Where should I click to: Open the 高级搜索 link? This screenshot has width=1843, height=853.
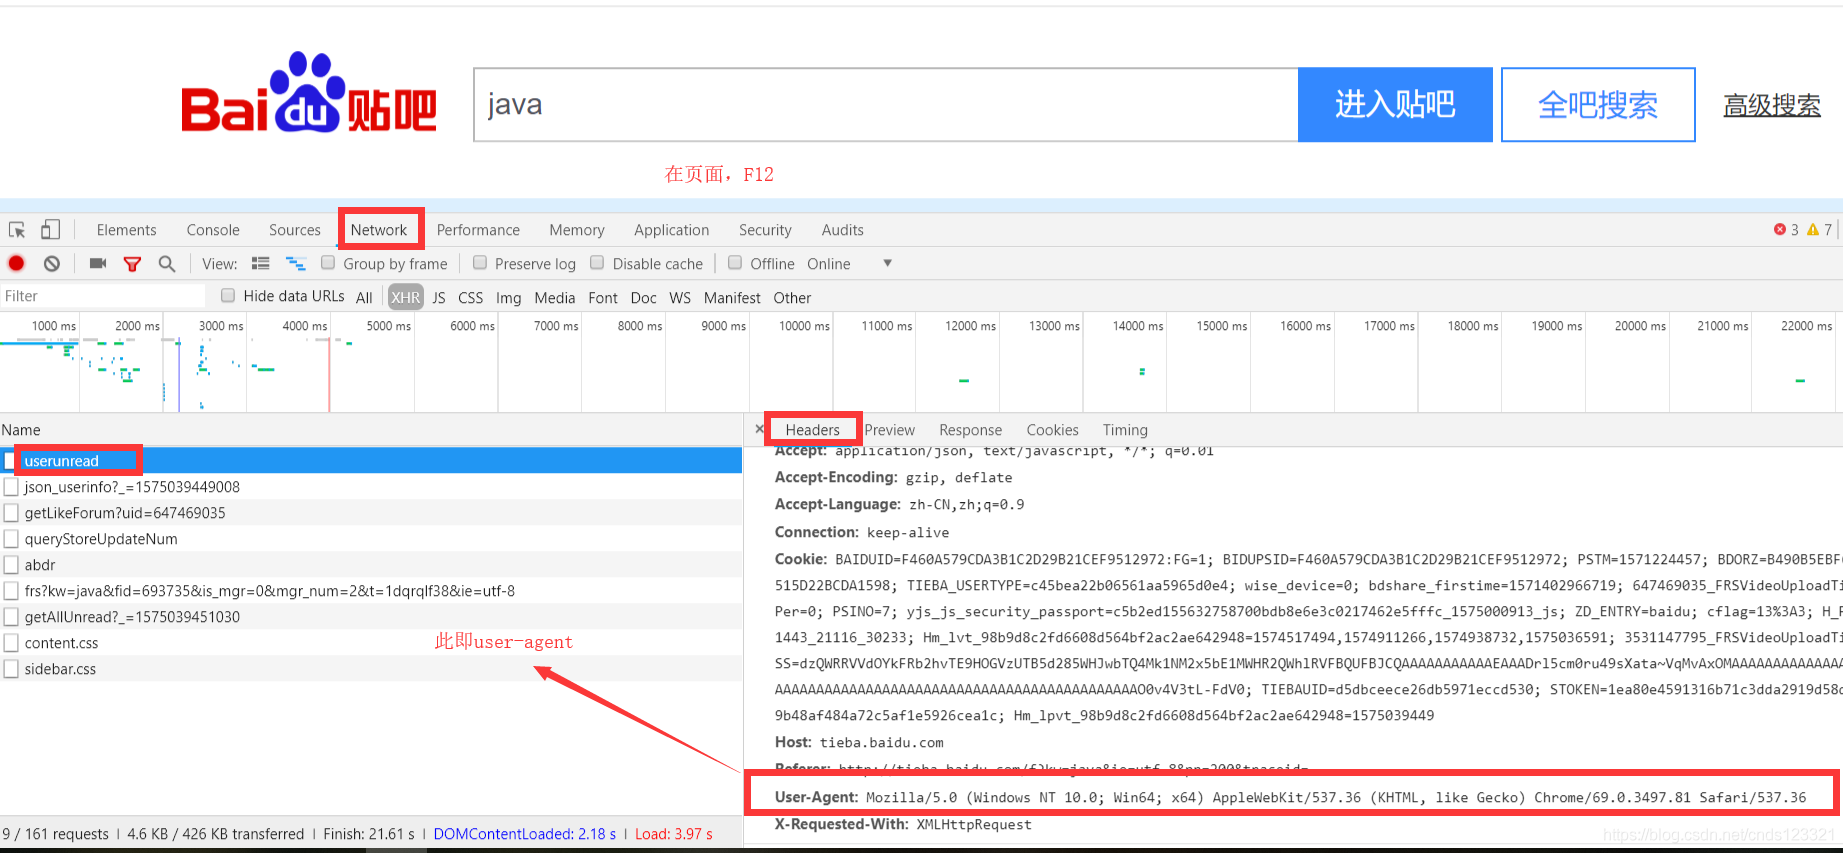coord(1772,105)
